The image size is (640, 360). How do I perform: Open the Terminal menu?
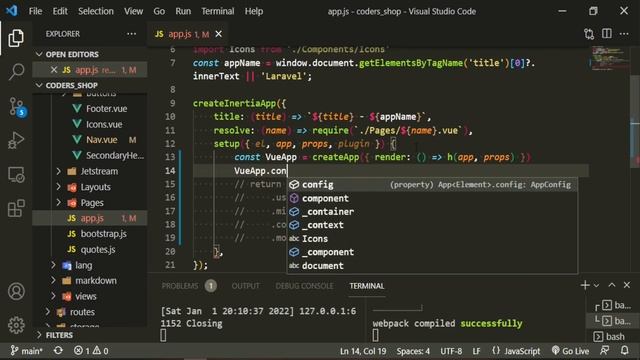point(218,11)
